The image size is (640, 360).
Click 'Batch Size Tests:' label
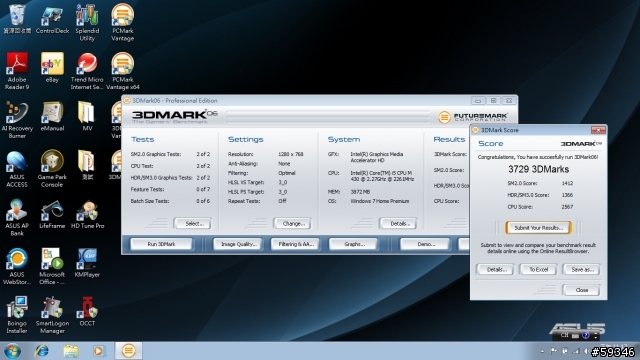click(150, 201)
